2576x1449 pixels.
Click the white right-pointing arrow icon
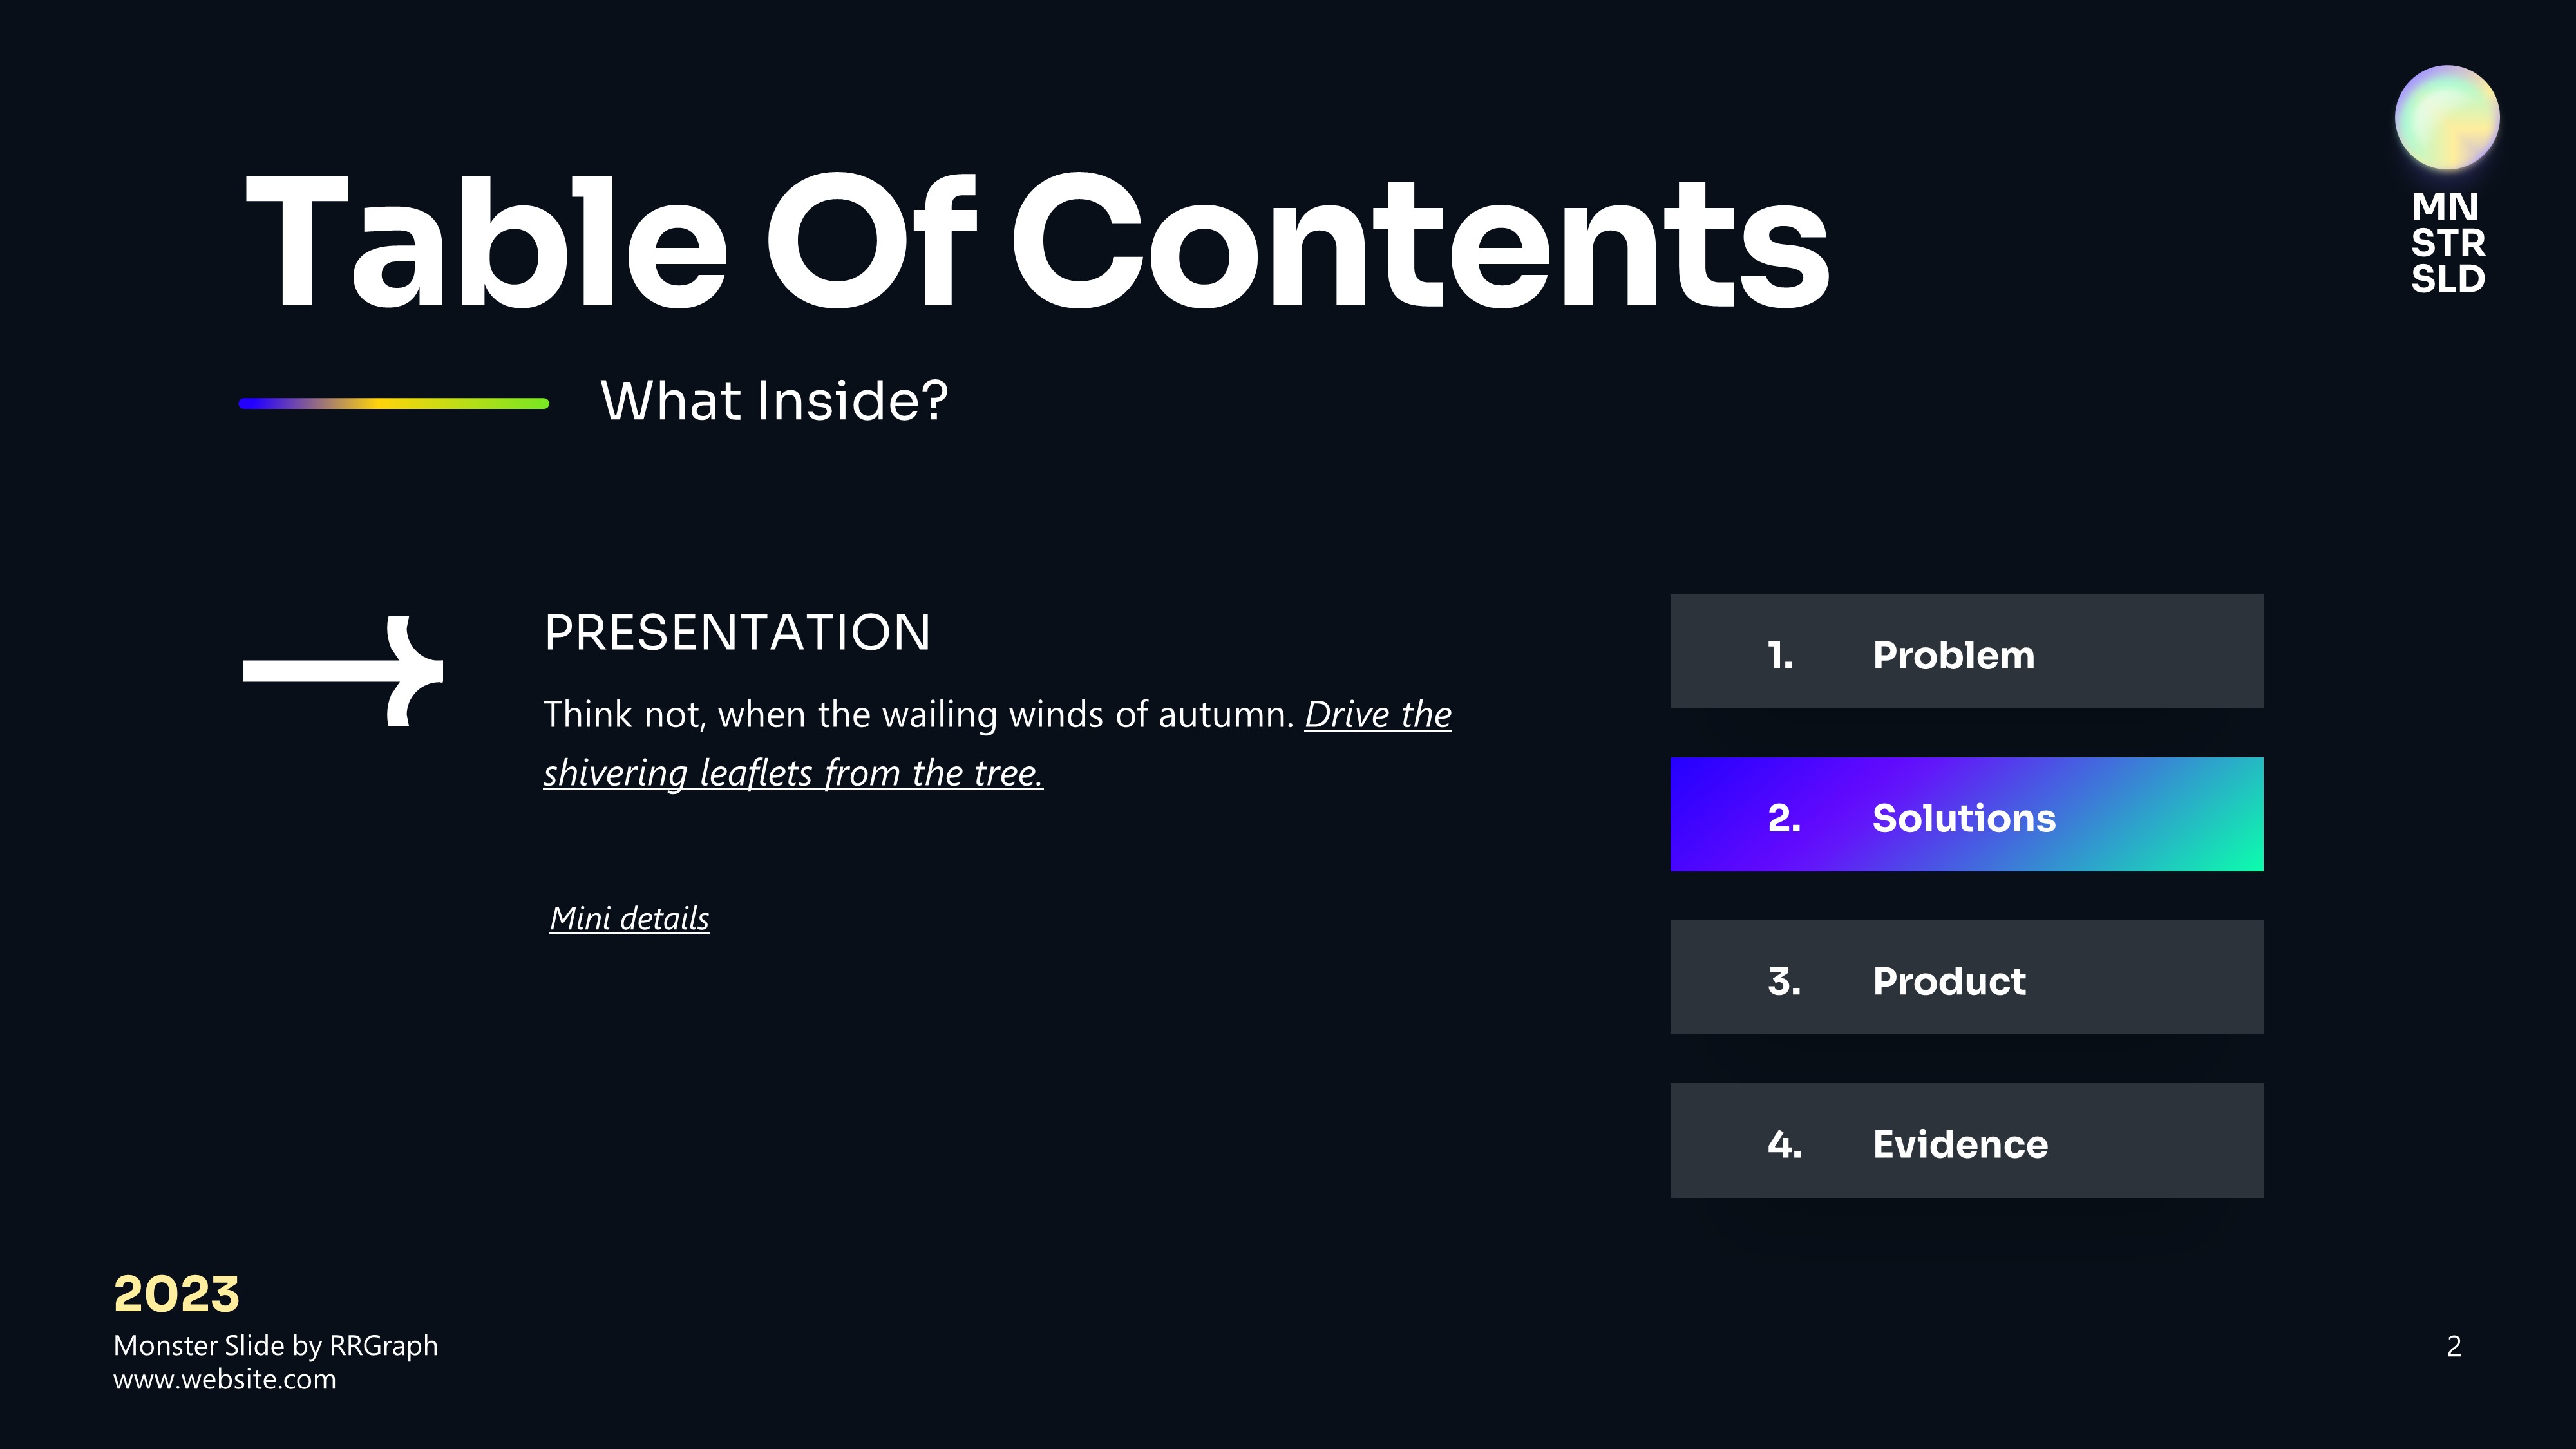343,670
